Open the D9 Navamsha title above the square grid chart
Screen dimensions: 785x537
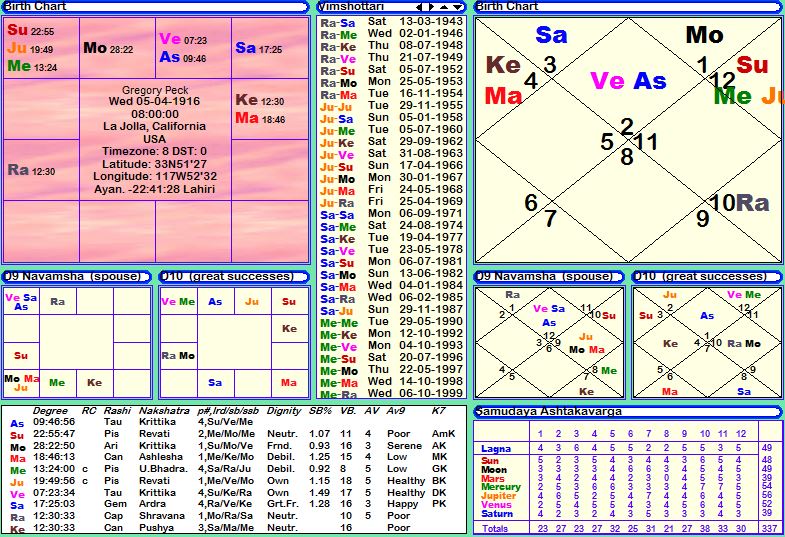coord(77,276)
